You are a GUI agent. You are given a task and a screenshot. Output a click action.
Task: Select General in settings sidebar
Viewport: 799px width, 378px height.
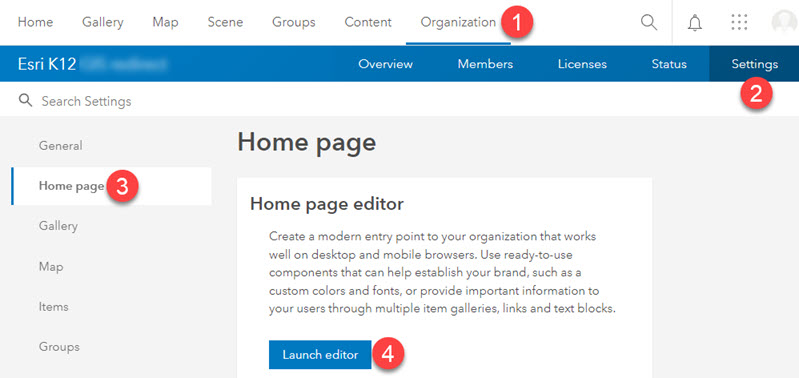click(61, 146)
